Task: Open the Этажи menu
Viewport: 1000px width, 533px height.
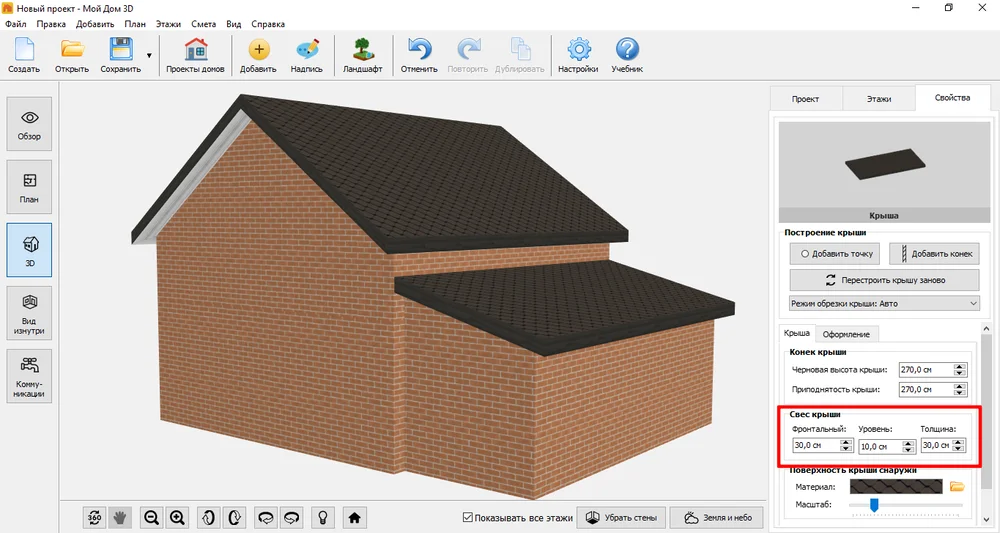Action: pos(168,24)
